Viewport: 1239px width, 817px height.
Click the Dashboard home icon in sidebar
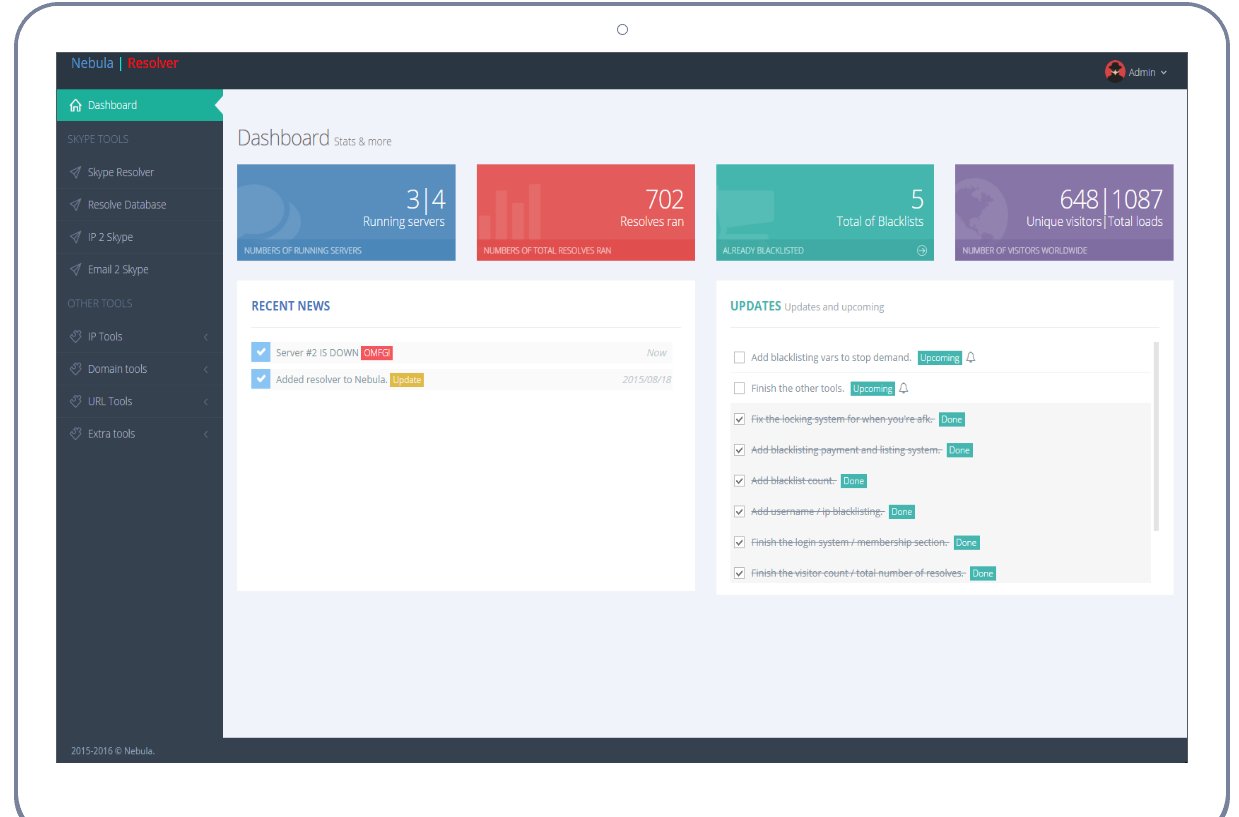point(75,105)
